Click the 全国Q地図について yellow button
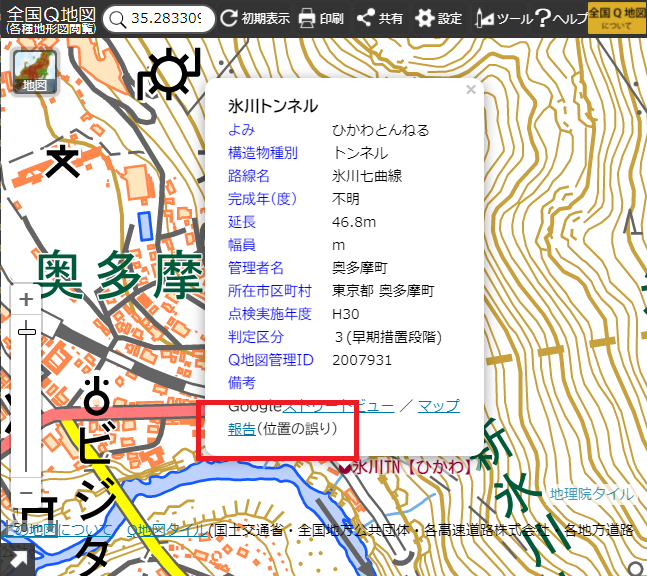This screenshot has height=576, width=647. point(615,18)
